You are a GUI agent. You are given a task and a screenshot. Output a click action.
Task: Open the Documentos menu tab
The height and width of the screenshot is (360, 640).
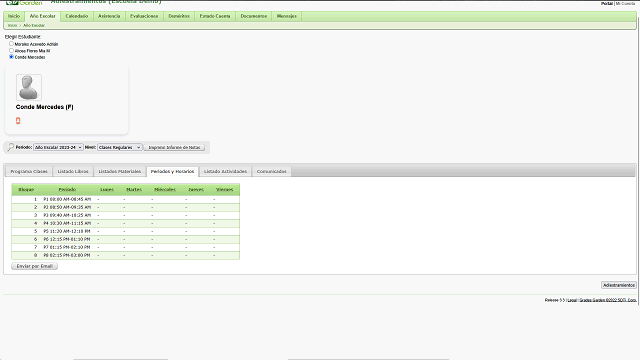point(253,16)
